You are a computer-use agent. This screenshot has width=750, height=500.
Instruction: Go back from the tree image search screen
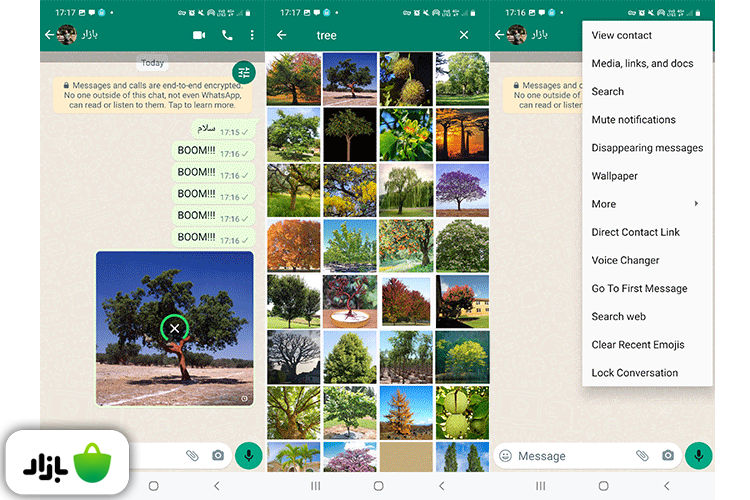[x=281, y=35]
